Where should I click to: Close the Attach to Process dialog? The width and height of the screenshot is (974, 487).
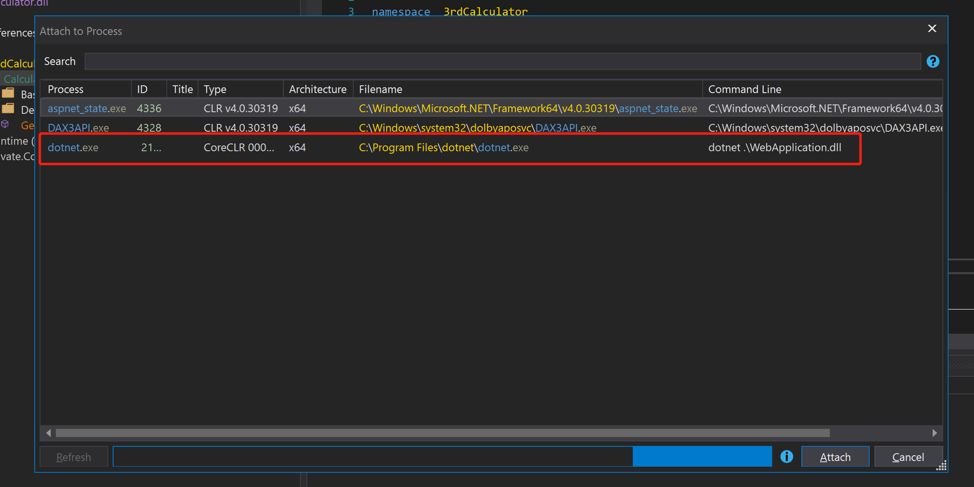click(932, 29)
